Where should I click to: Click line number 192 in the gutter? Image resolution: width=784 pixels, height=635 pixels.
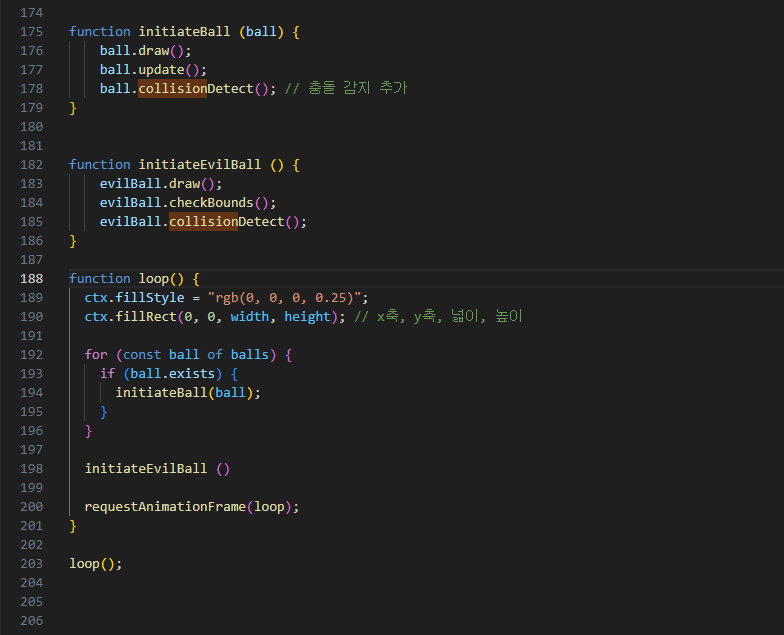(32, 354)
